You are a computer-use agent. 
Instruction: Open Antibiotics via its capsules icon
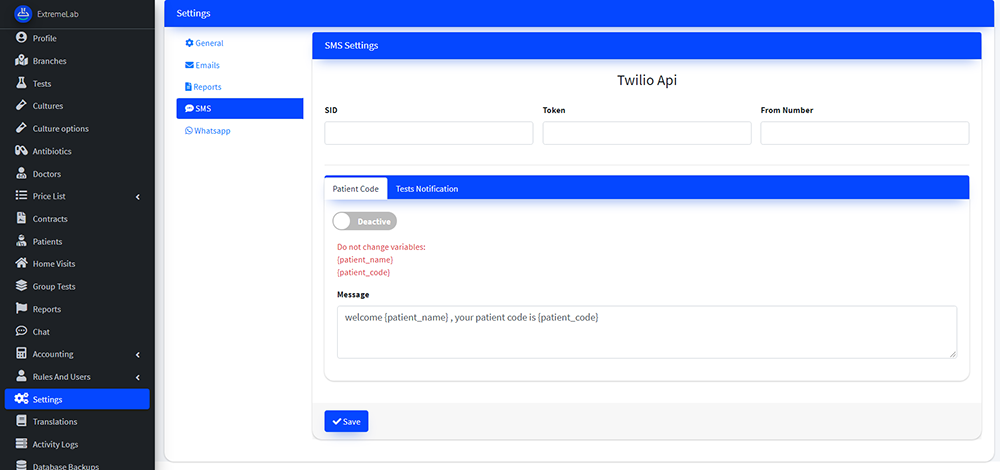[x=22, y=151]
